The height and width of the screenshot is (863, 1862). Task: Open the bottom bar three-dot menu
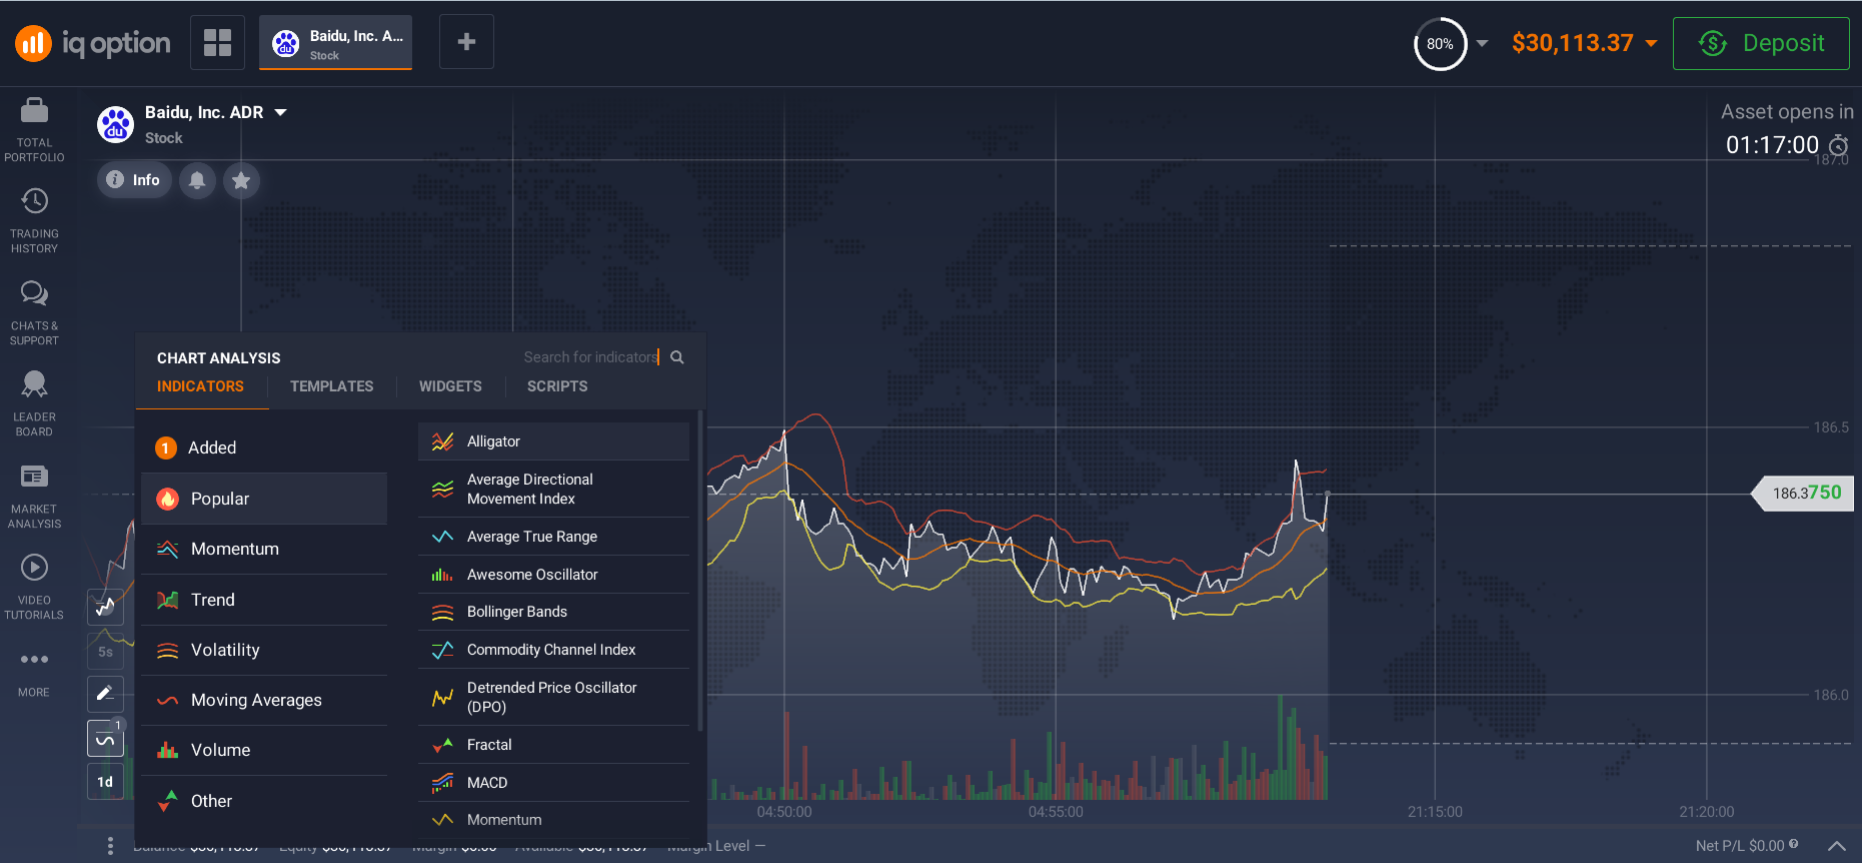(110, 846)
